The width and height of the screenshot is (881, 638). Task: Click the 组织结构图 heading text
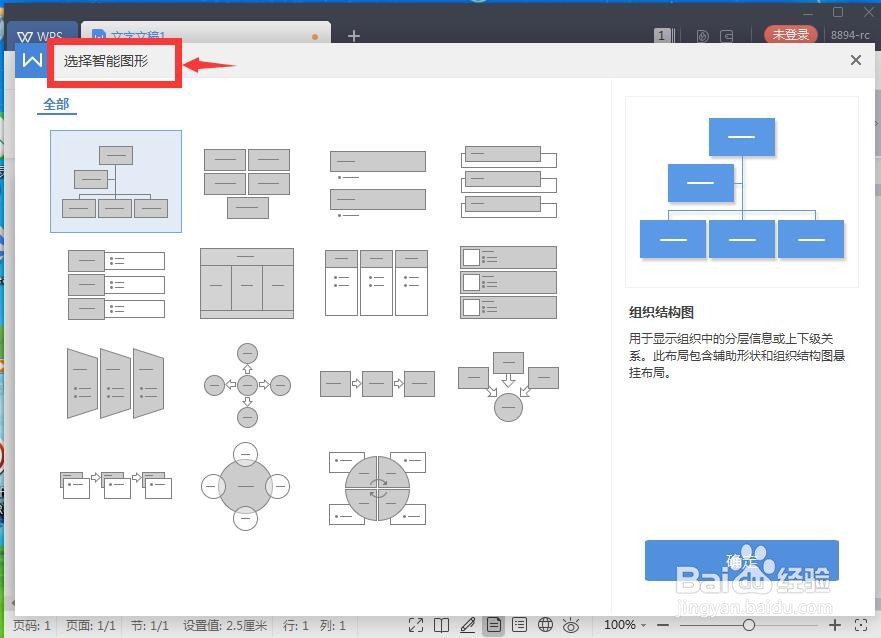[661, 312]
